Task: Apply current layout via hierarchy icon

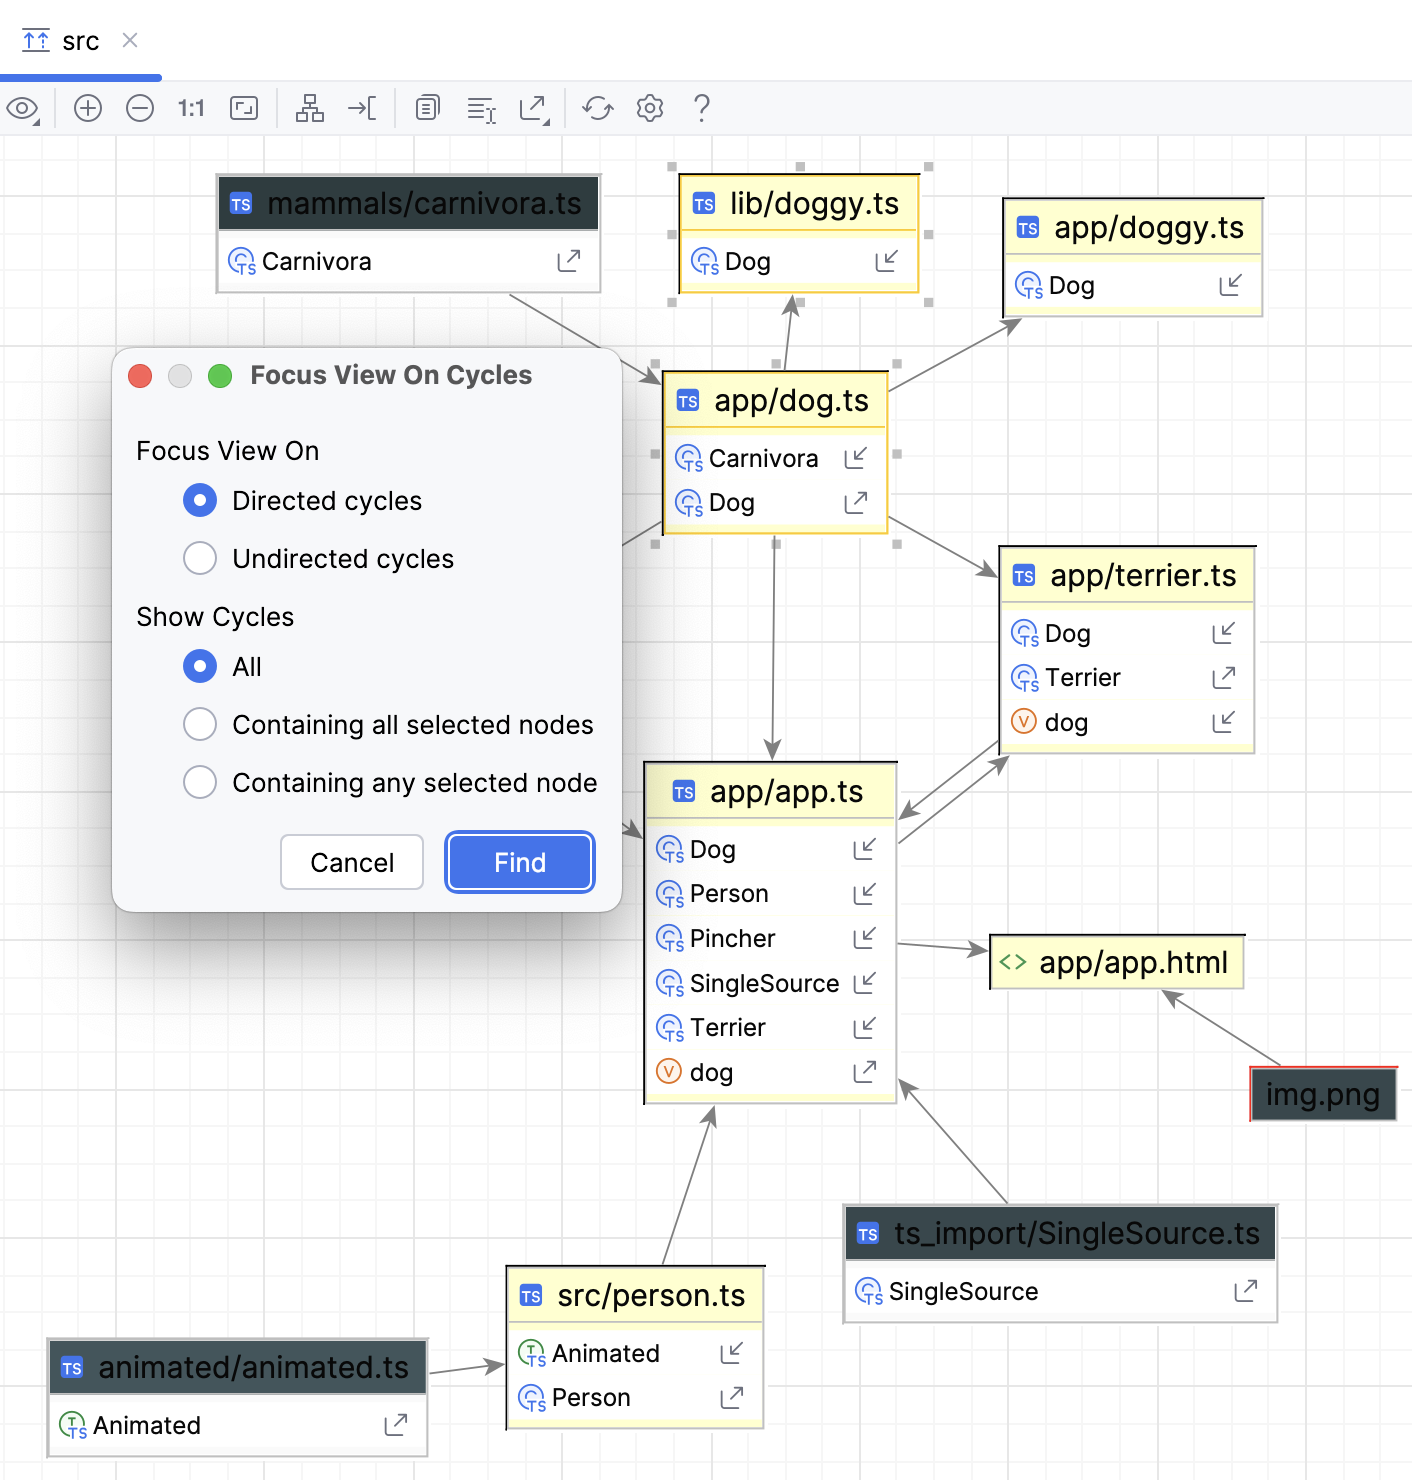Action: 310,108
